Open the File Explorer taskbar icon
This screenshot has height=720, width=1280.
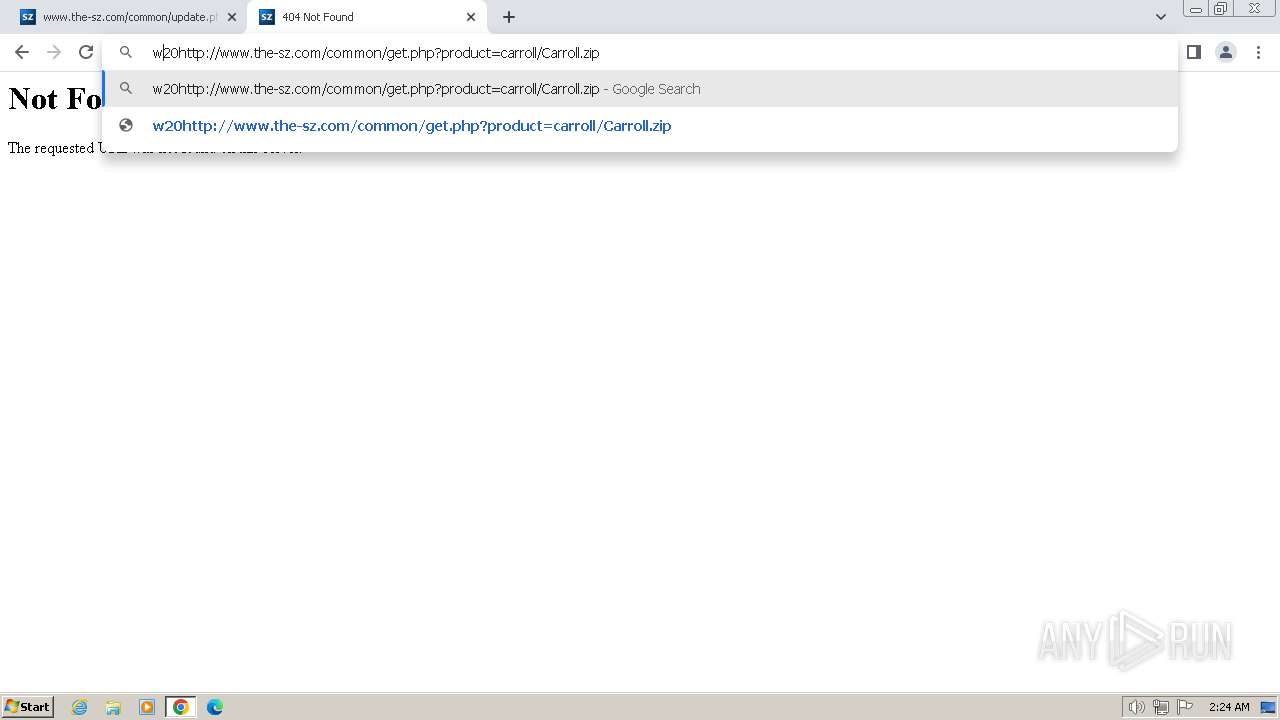(113, 707)
